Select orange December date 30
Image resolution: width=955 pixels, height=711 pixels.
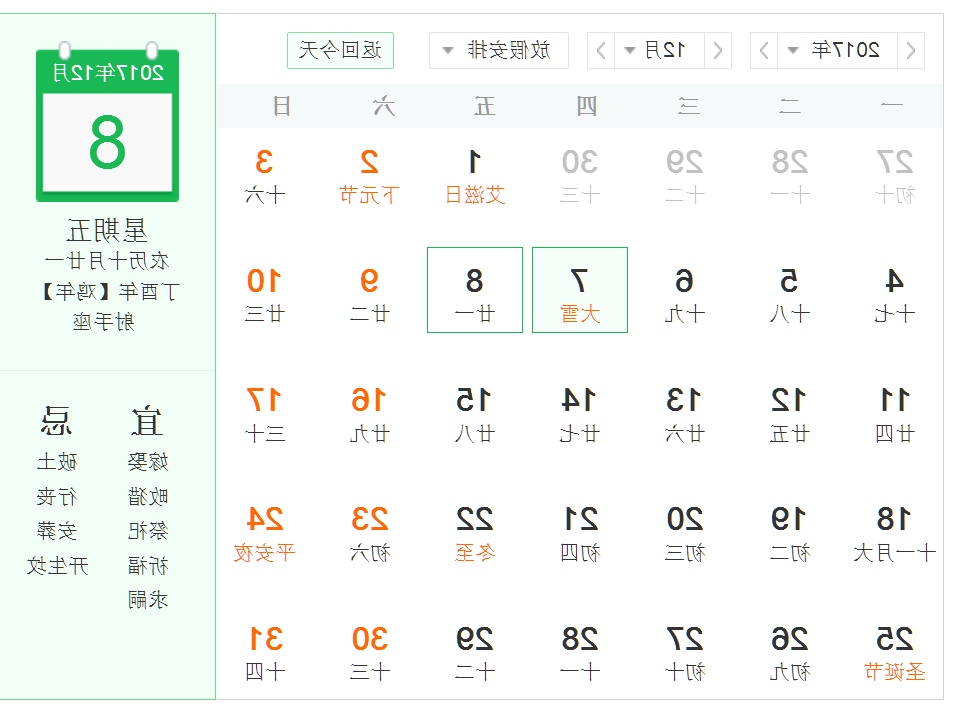[x=370, y=654]
